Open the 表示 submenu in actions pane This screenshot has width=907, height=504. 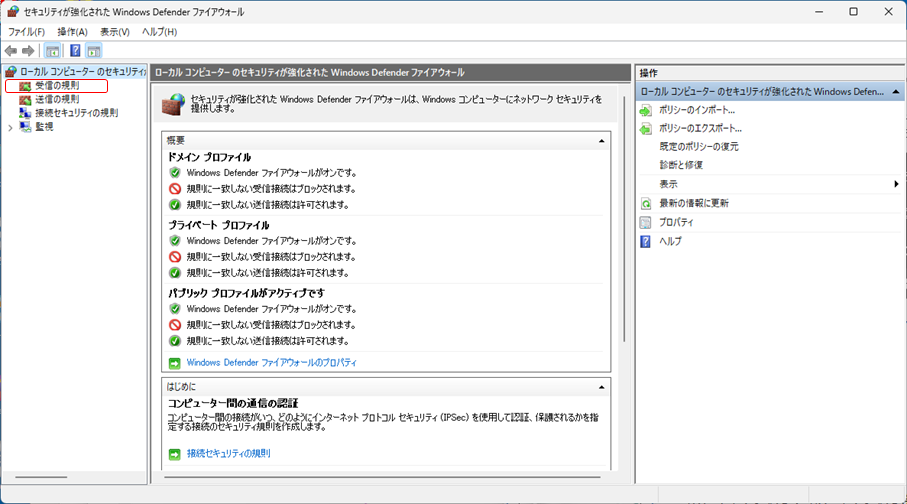point(895,184)
